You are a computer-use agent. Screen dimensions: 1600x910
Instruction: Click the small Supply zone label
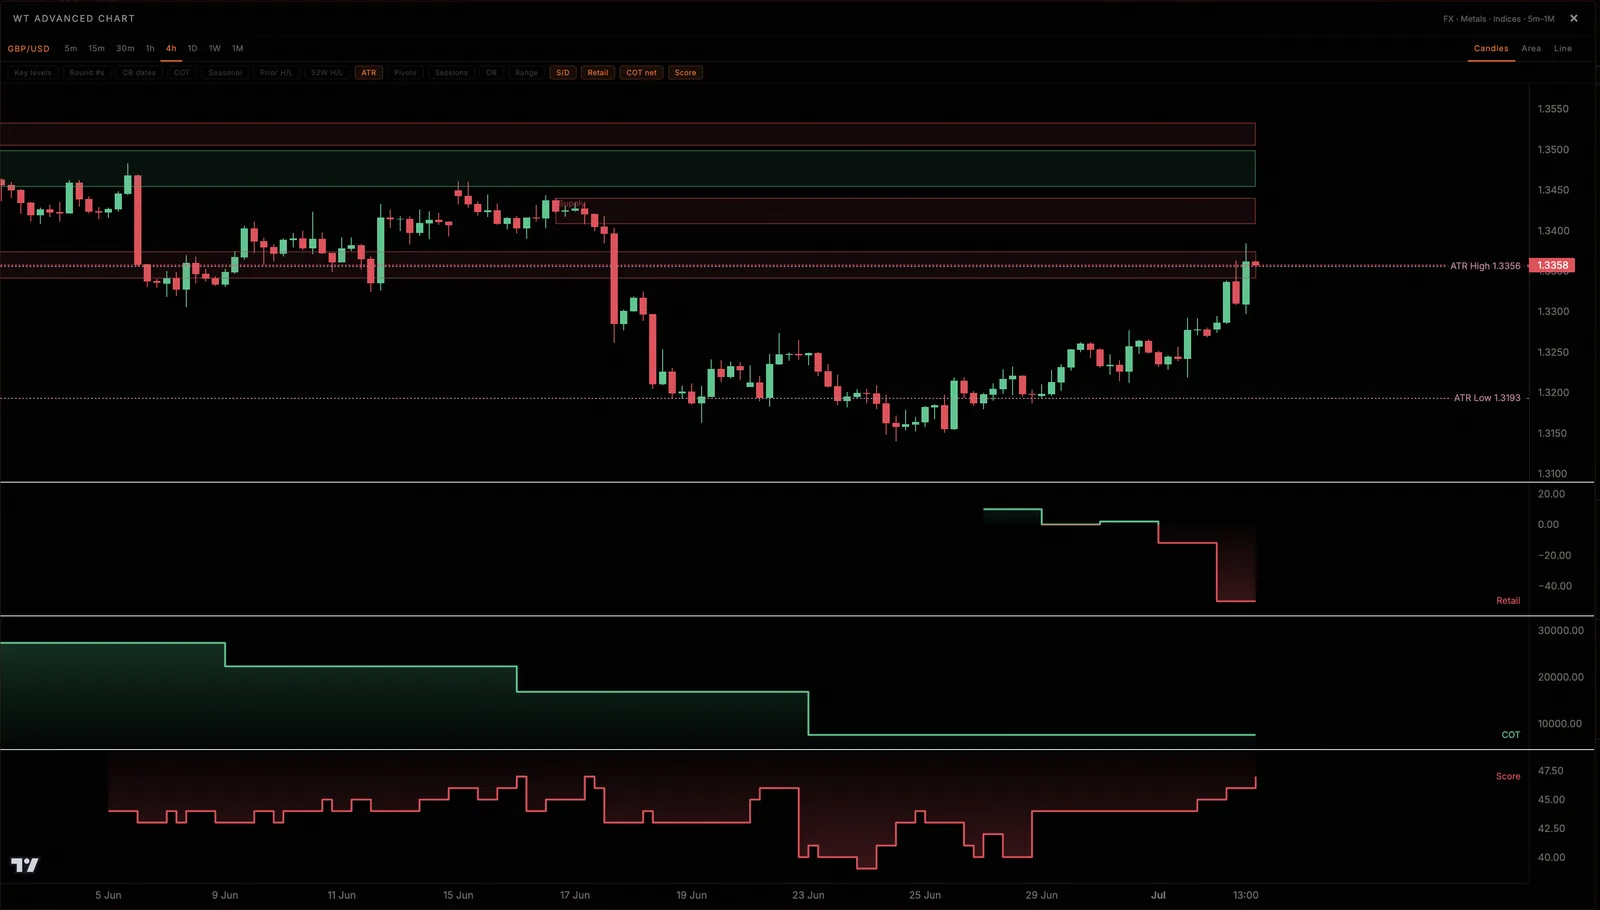(571, 204)
